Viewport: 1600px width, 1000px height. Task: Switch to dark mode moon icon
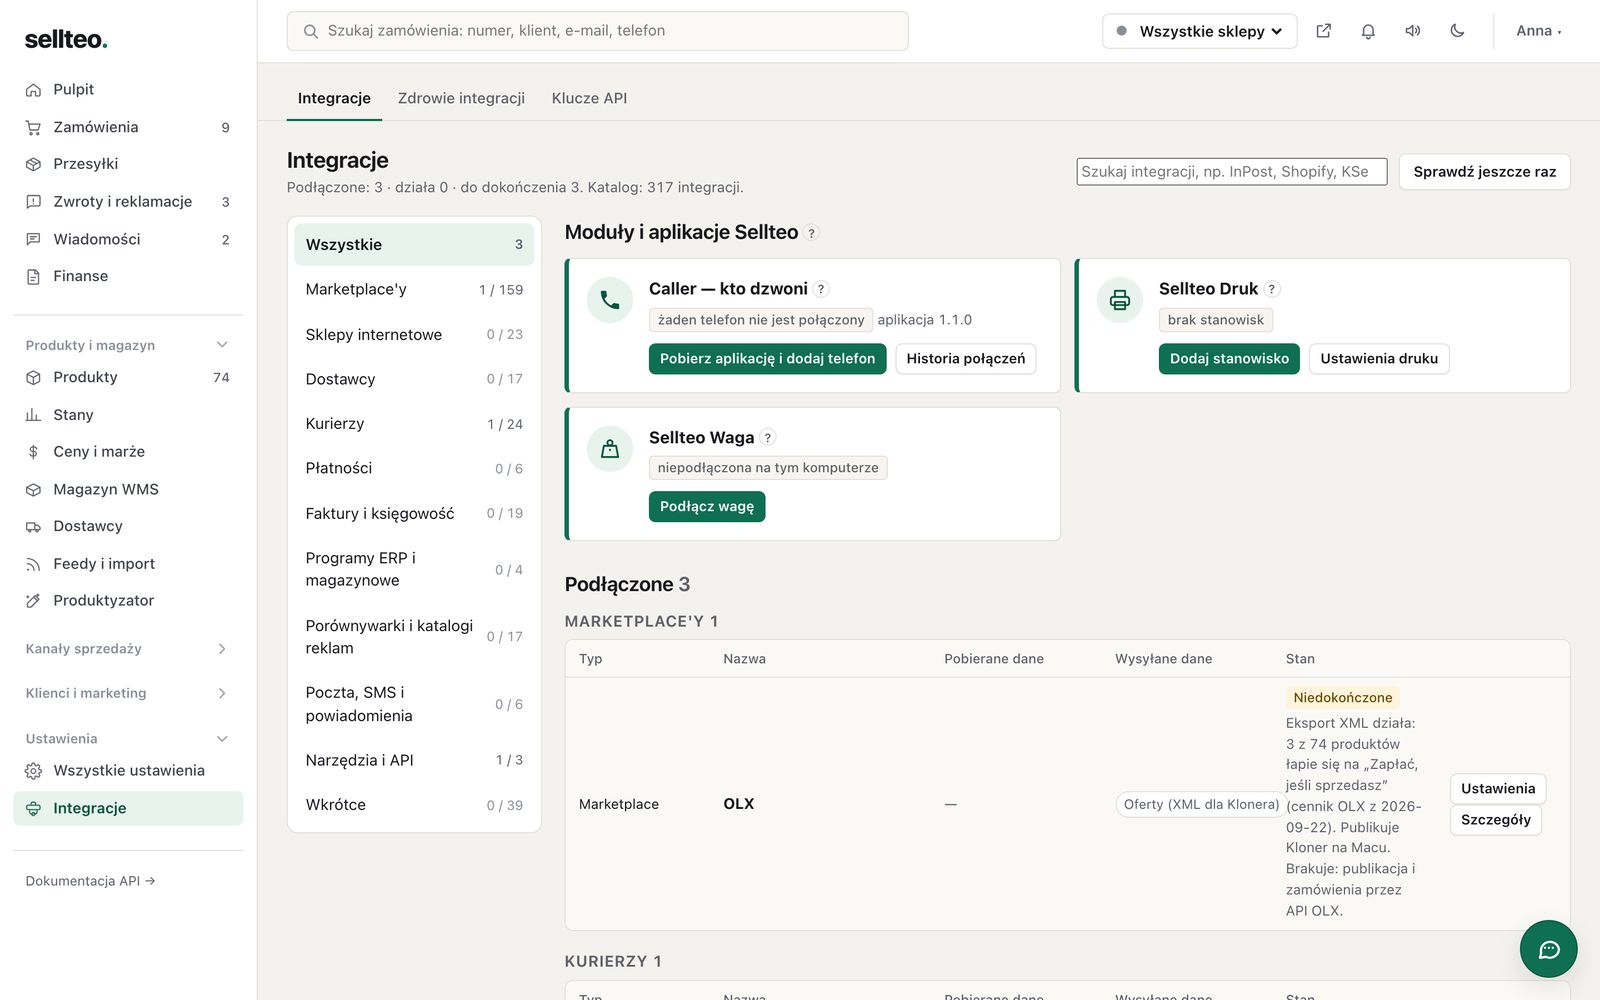(x=1457, y=31)
